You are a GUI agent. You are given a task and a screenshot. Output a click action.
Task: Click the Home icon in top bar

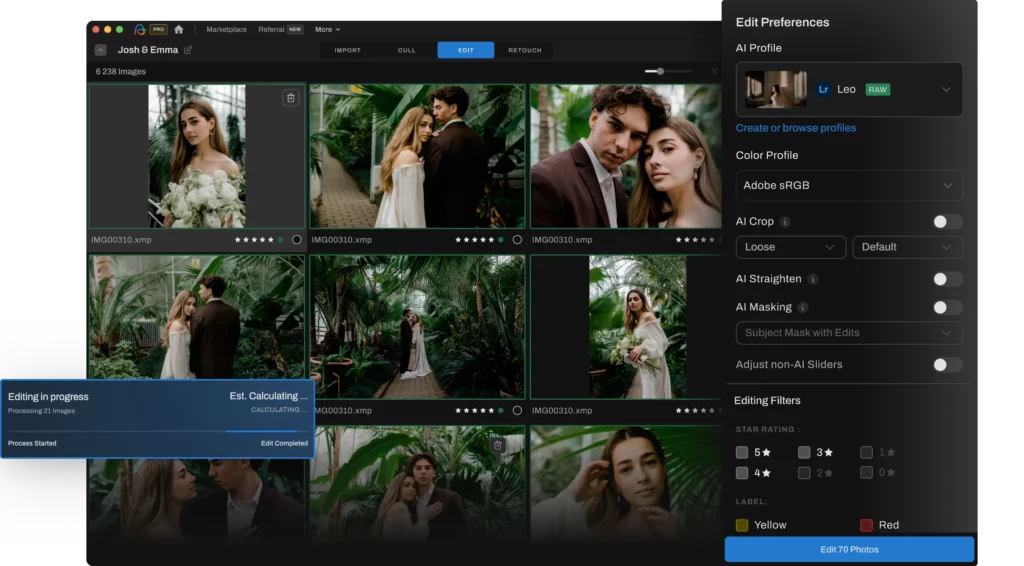coord(179,29)
